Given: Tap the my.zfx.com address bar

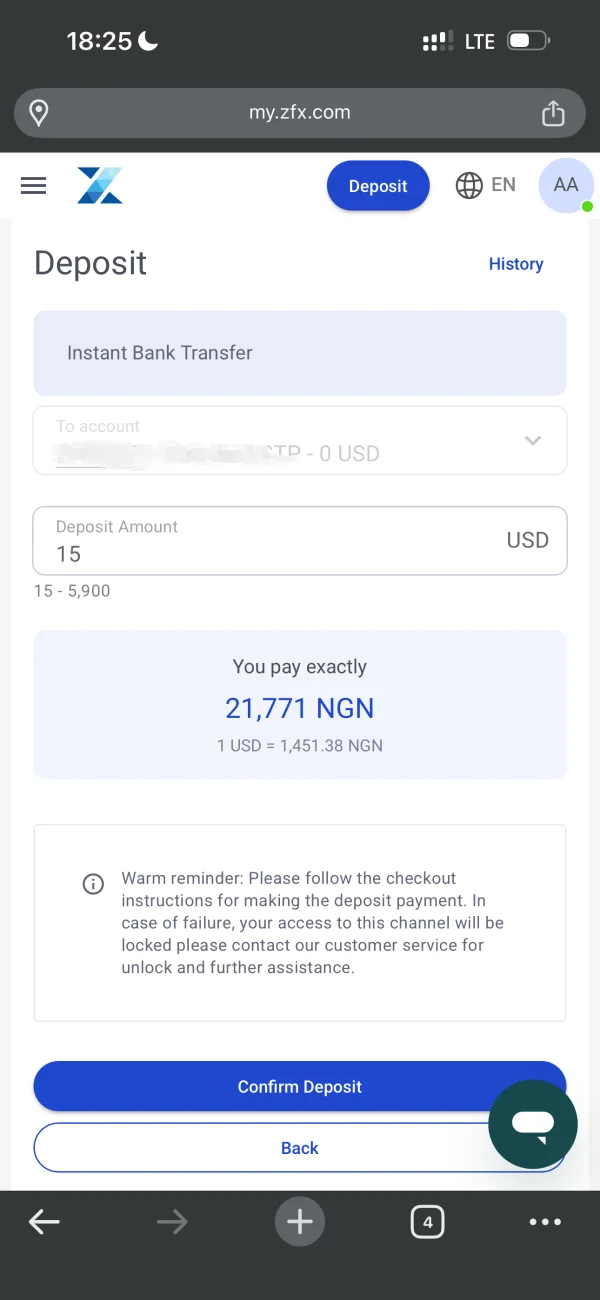Looking at the screenshot, I should click(299, 113).
